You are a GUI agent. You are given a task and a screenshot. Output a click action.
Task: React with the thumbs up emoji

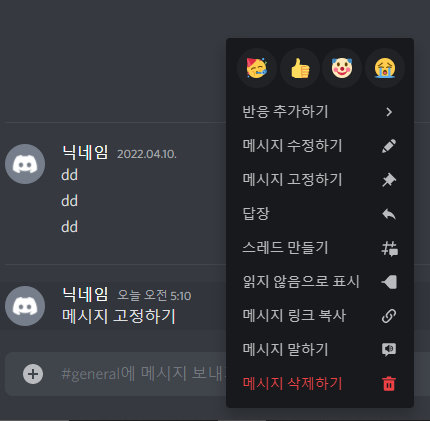[300, 68]
